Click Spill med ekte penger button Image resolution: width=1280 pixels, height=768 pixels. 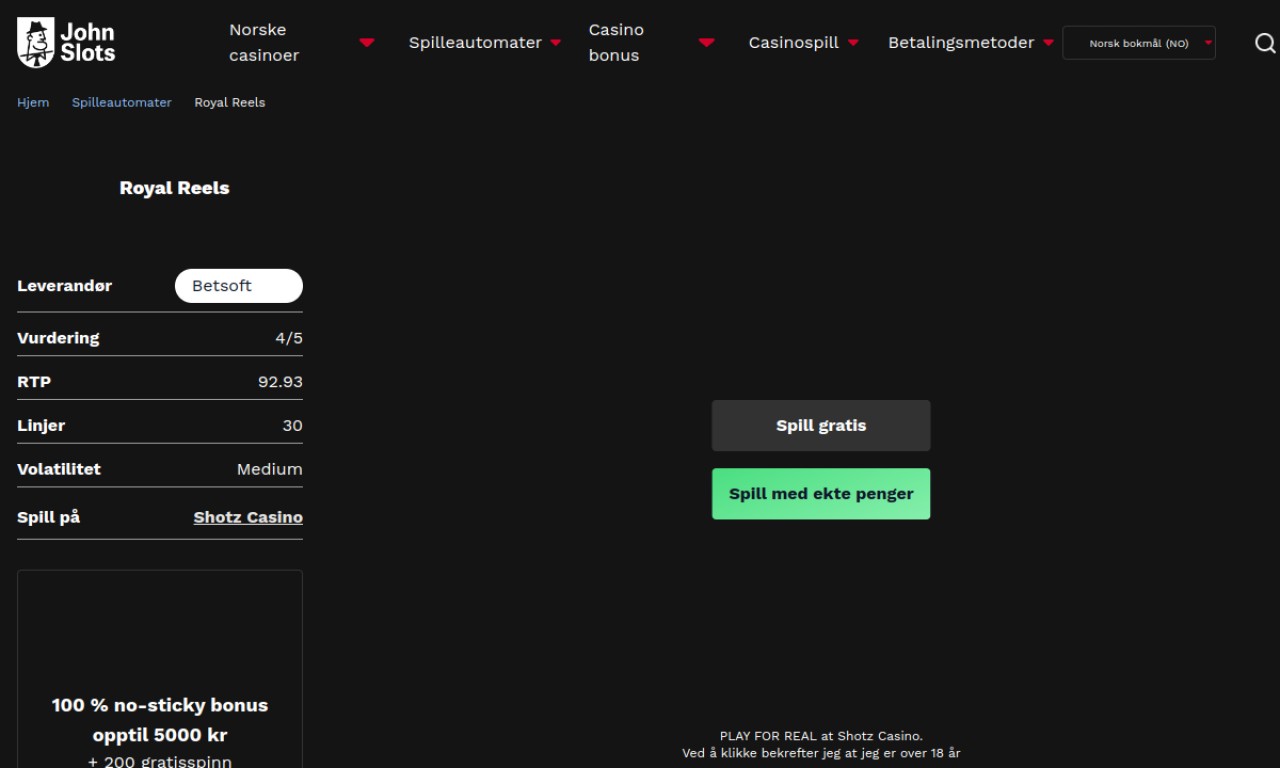[821, 494]
